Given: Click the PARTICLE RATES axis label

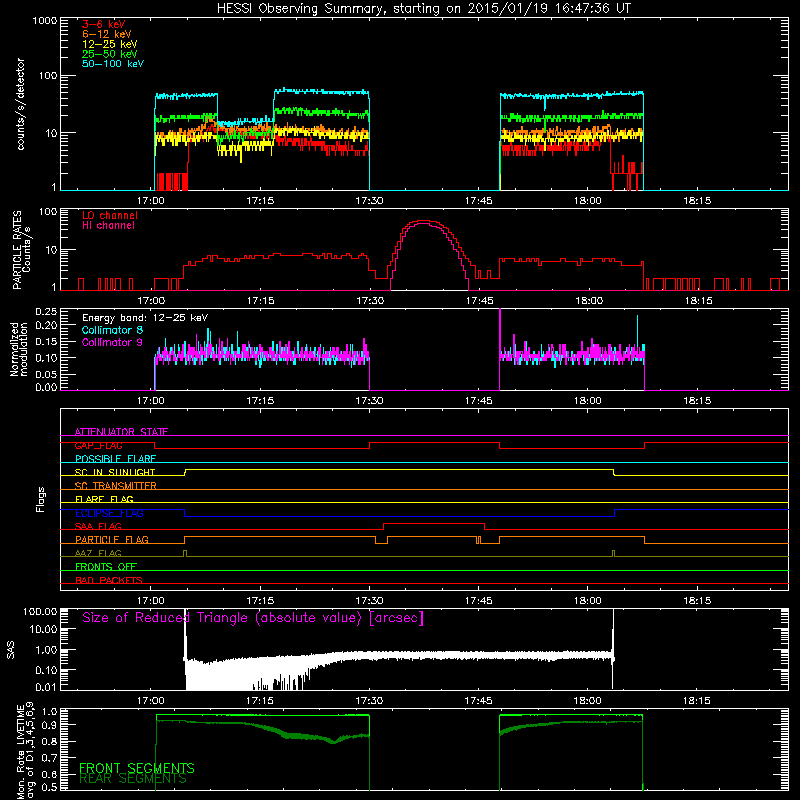Looking at the screenshot, I should [x=21, y=250].
